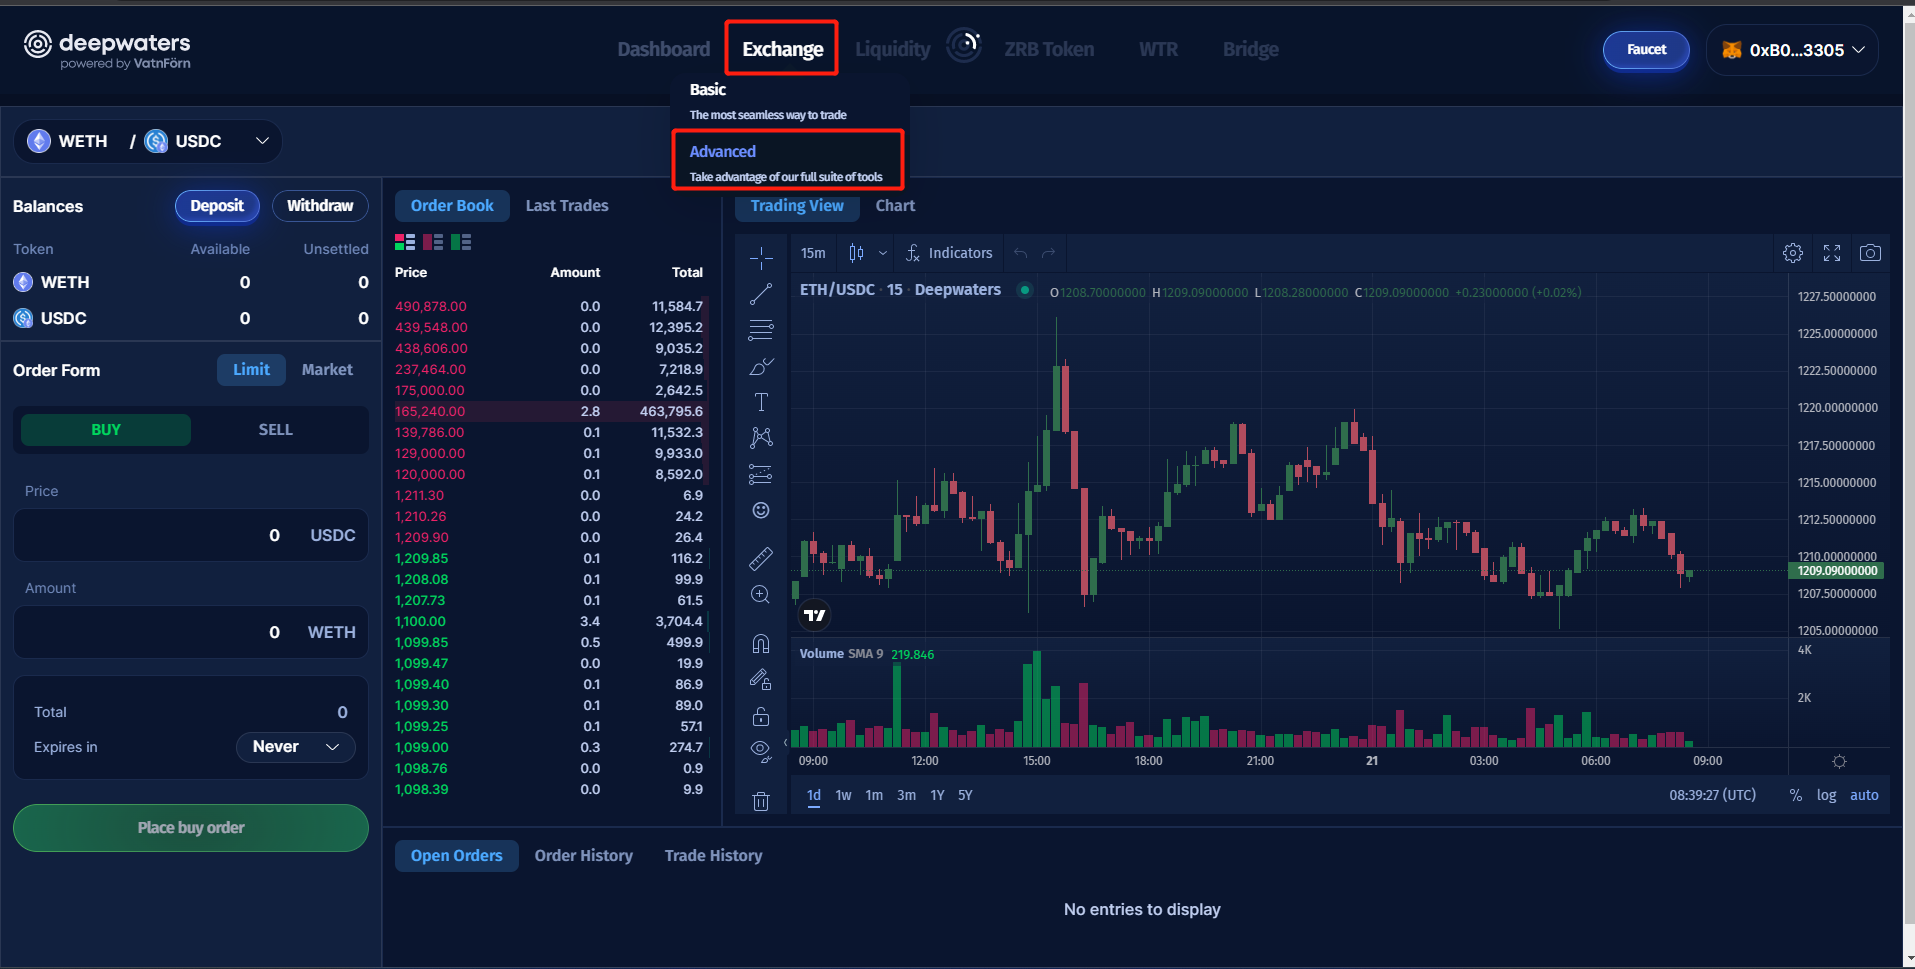Screen dimensions: 1915x969
Task: Open chart settings via the gear icon
Action: tap(1792, 253)
